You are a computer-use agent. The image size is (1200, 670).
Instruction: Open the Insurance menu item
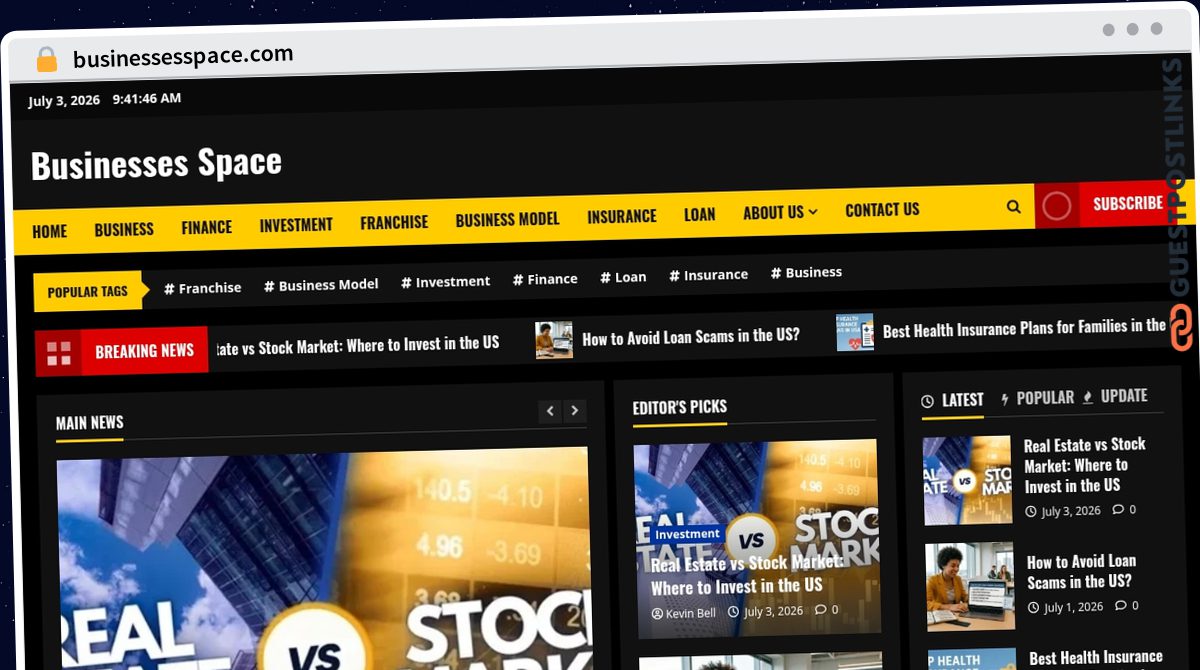(x=622, y=216)
